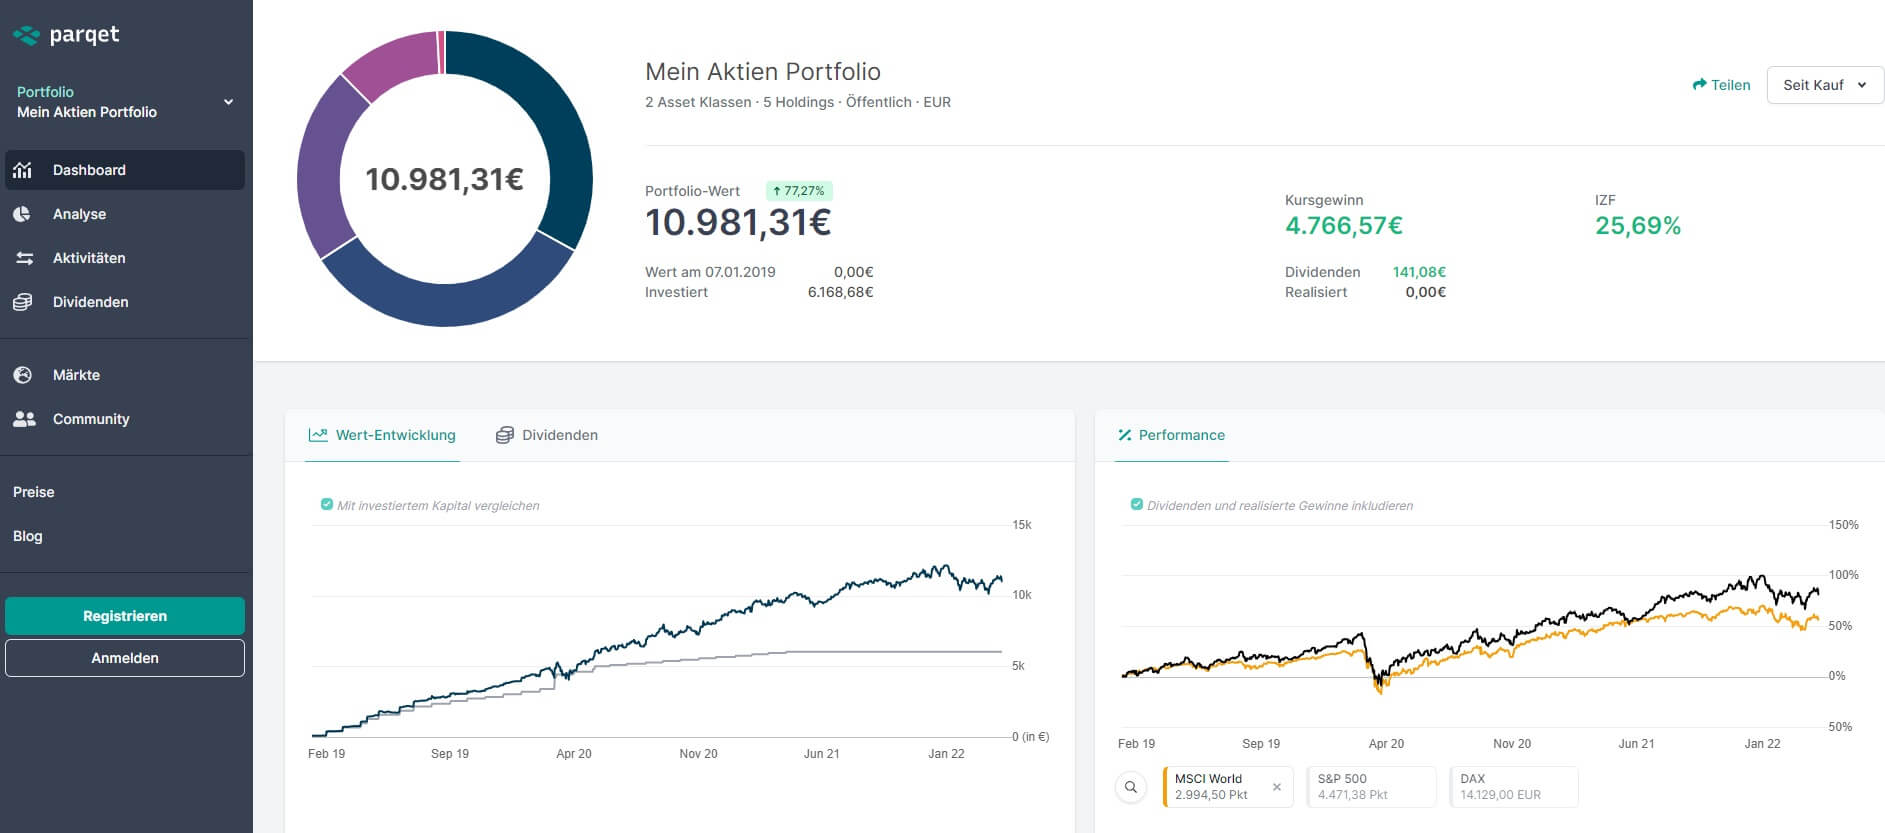Image resolution: width=1885 pixels, height=833 pixels.
Task: Click the Anmelden button
Action: (125, 658)
